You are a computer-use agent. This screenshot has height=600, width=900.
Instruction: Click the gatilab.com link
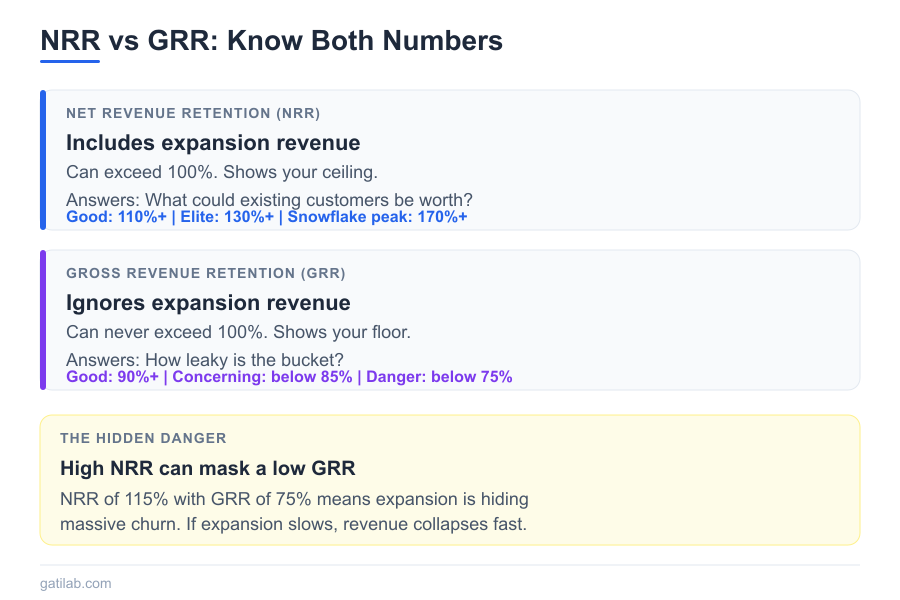(x=75, y=583)
